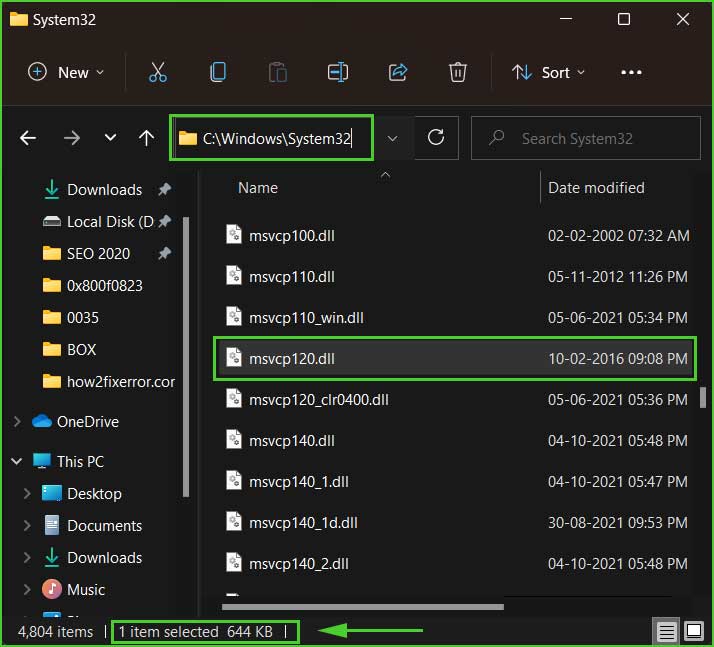Open Local Disk (D:) in sidebar
Screen dimensions: 714x647
(x=111, y=221)
